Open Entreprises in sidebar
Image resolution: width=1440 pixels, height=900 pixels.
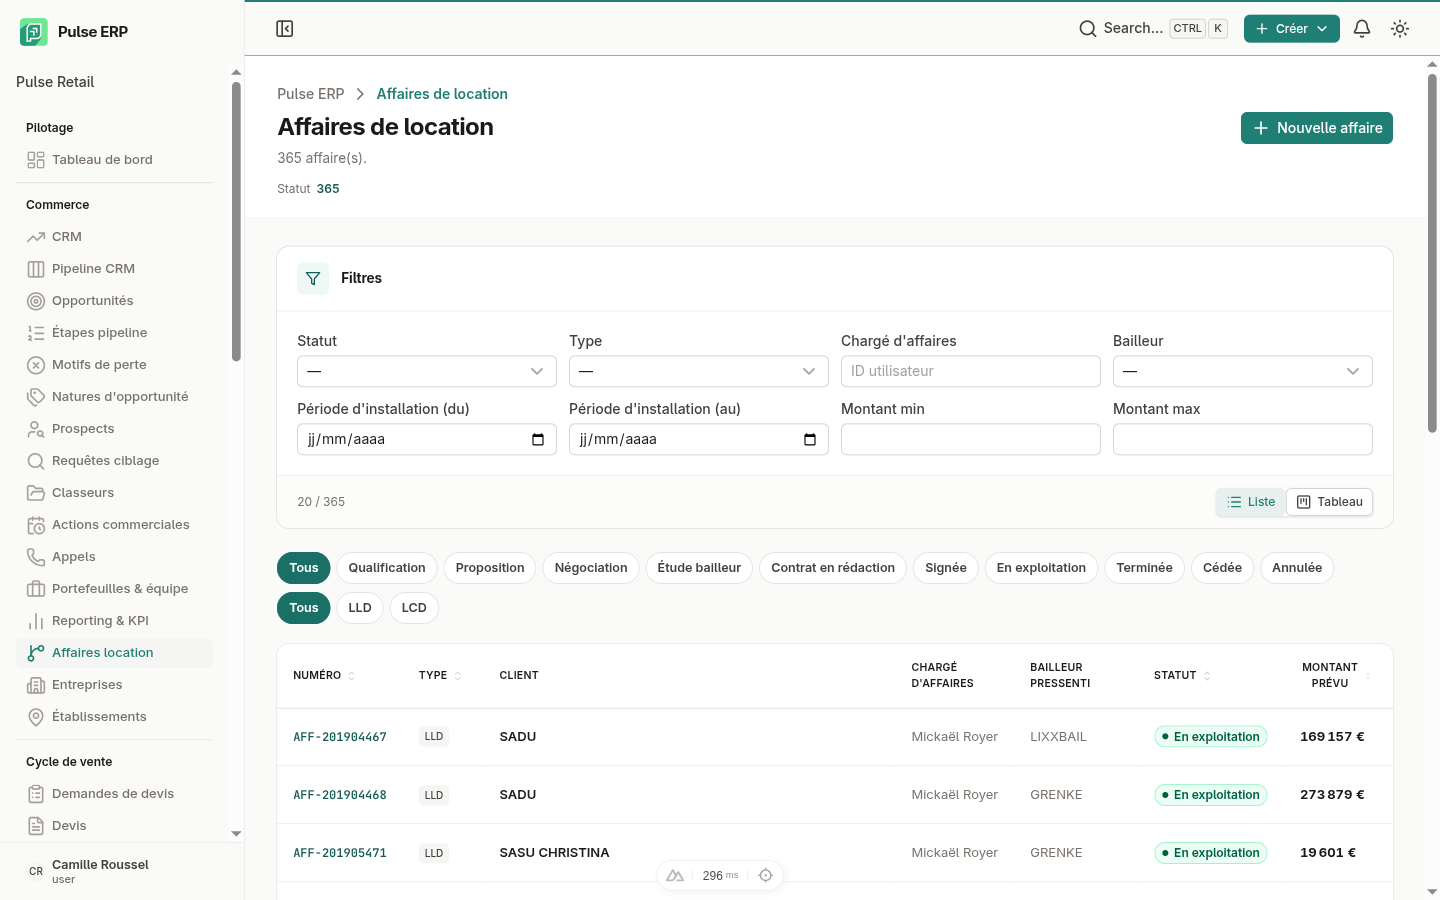coord(114,685)
